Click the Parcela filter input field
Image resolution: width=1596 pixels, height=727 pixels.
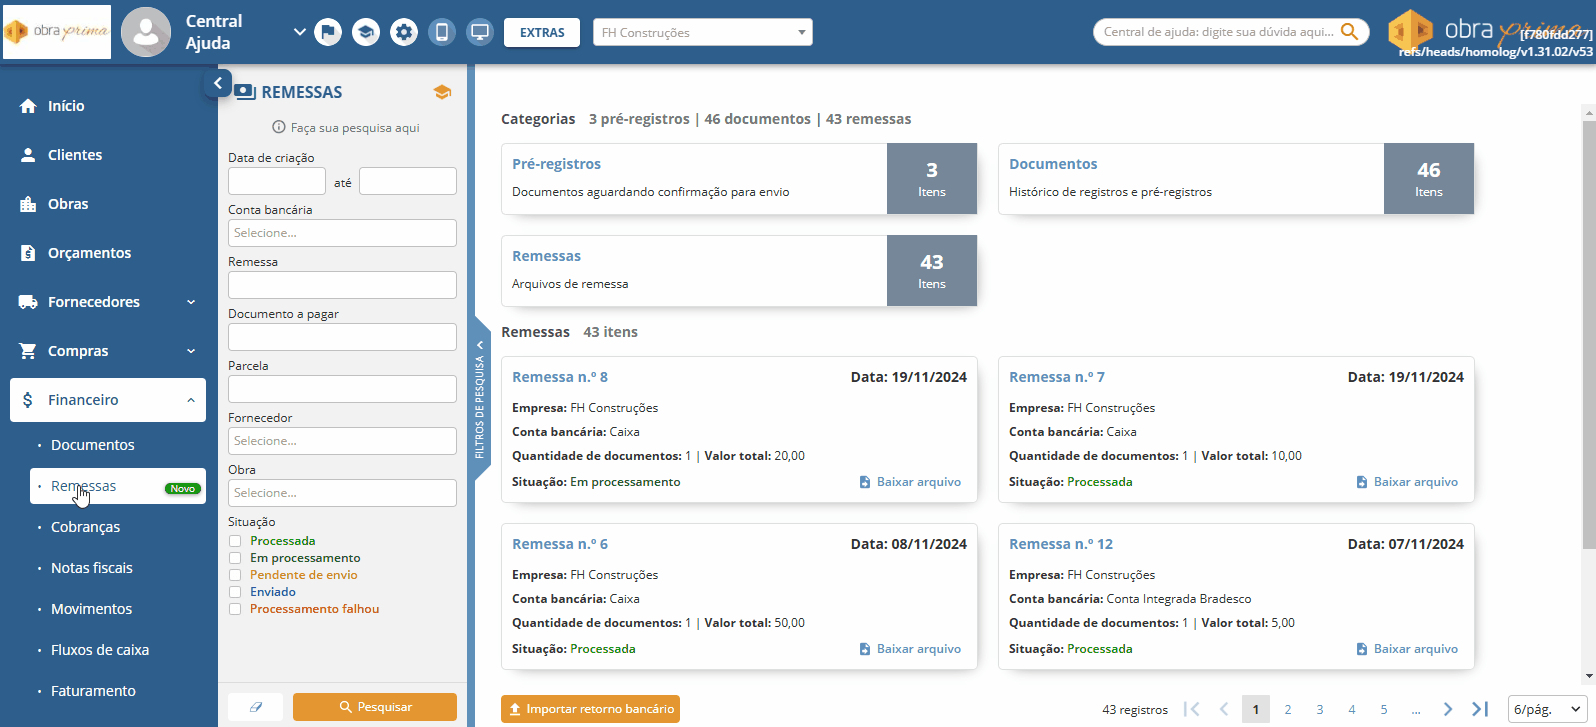click(x=342, y=389)
